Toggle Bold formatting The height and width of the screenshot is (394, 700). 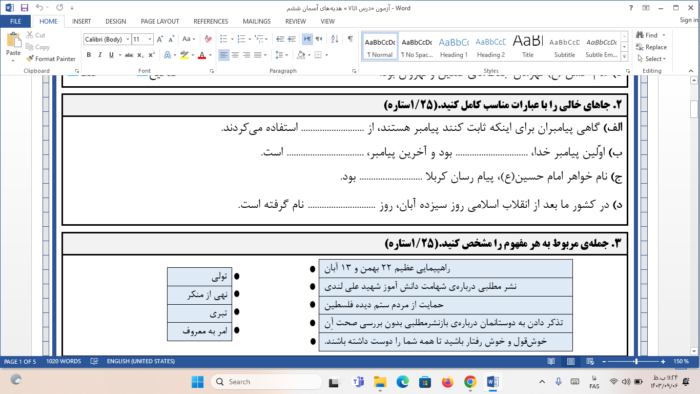tap(89, 55)
